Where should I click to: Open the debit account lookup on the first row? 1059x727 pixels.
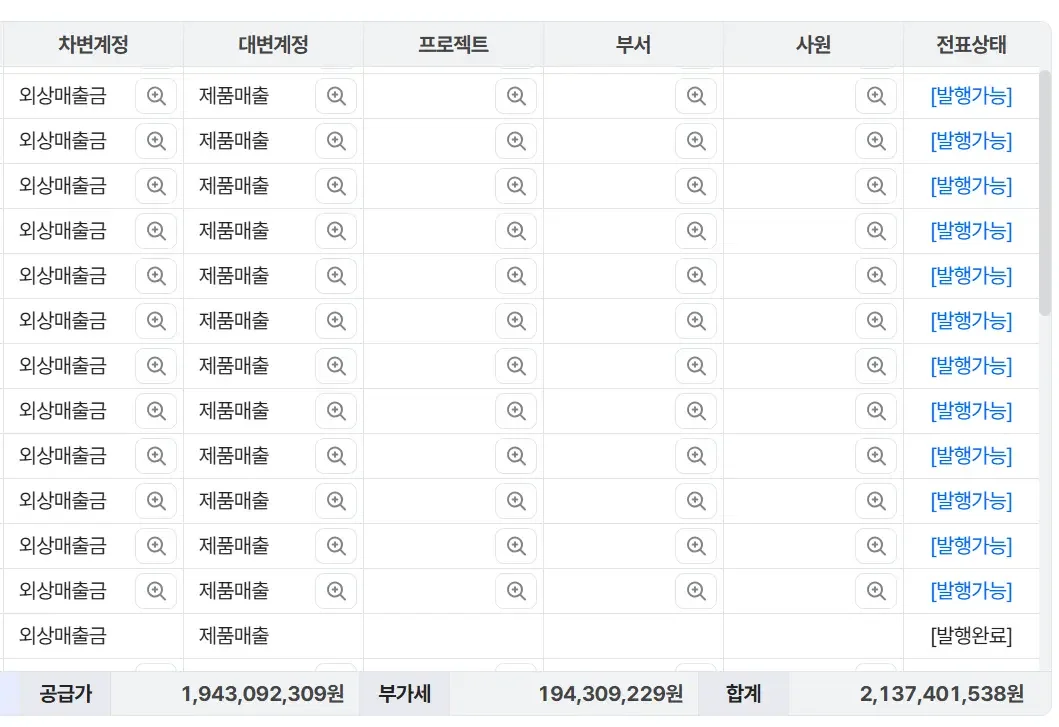click(157, 96)
